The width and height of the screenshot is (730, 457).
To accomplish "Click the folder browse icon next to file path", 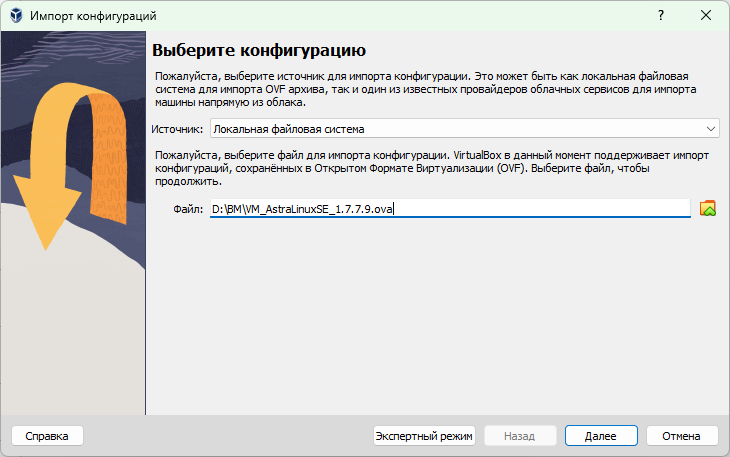I will click(x=708, y=208).
